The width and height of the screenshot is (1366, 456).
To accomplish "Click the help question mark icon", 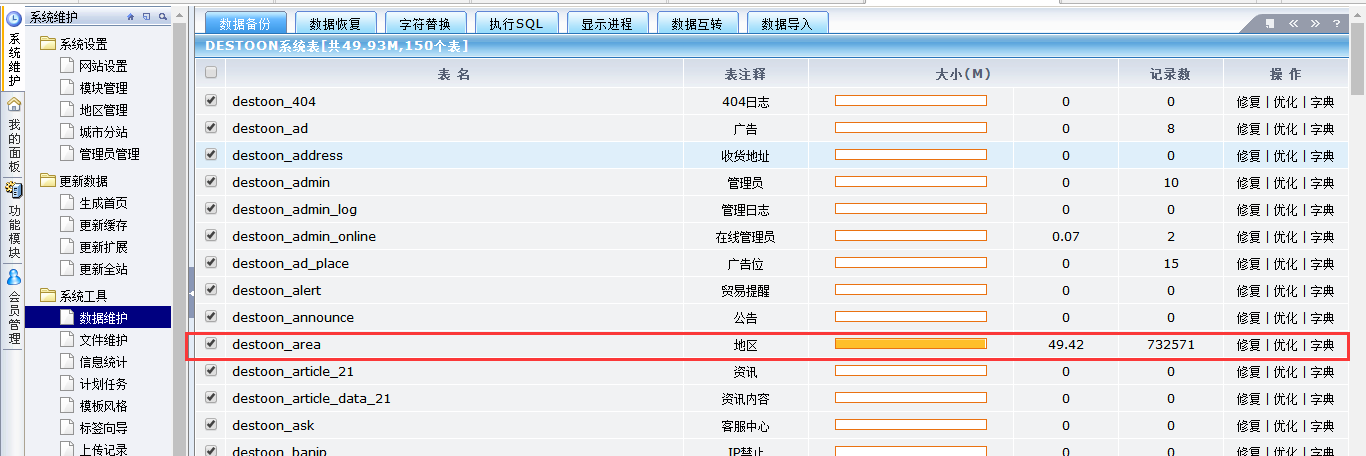I will click(x=1336, y=23).
